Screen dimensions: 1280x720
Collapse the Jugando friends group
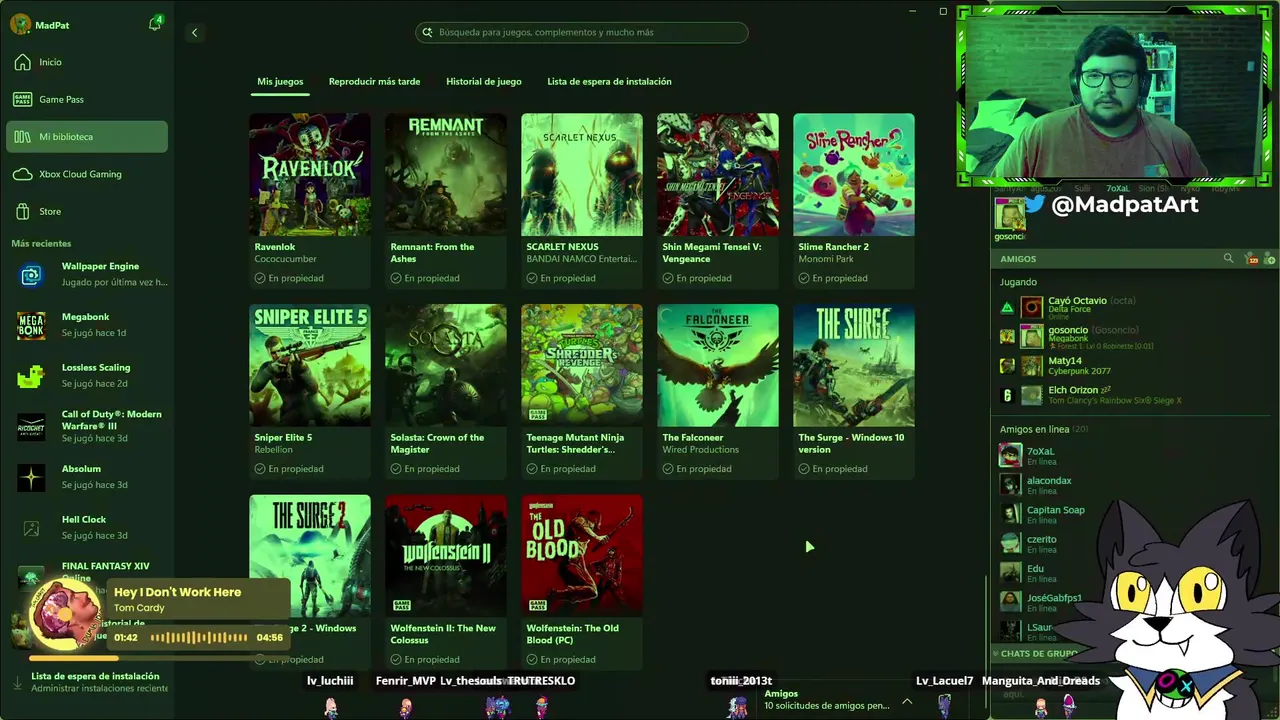1018,282
